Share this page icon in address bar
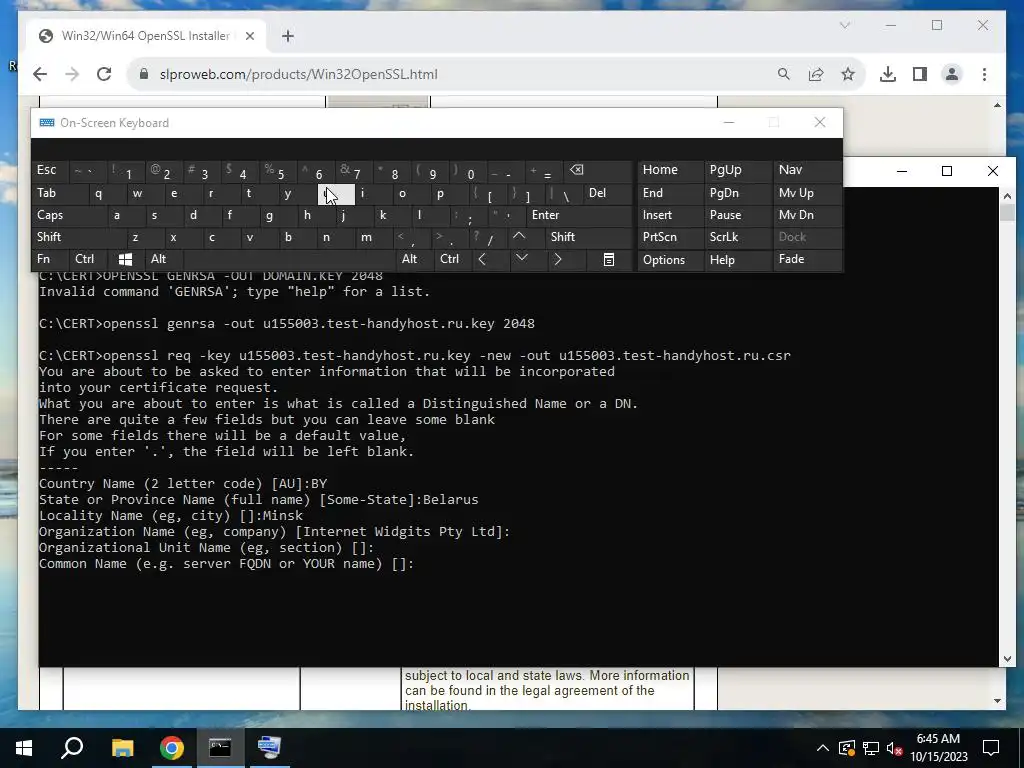This screenshot has height=768, width=1024. click(x=816, y=74)
